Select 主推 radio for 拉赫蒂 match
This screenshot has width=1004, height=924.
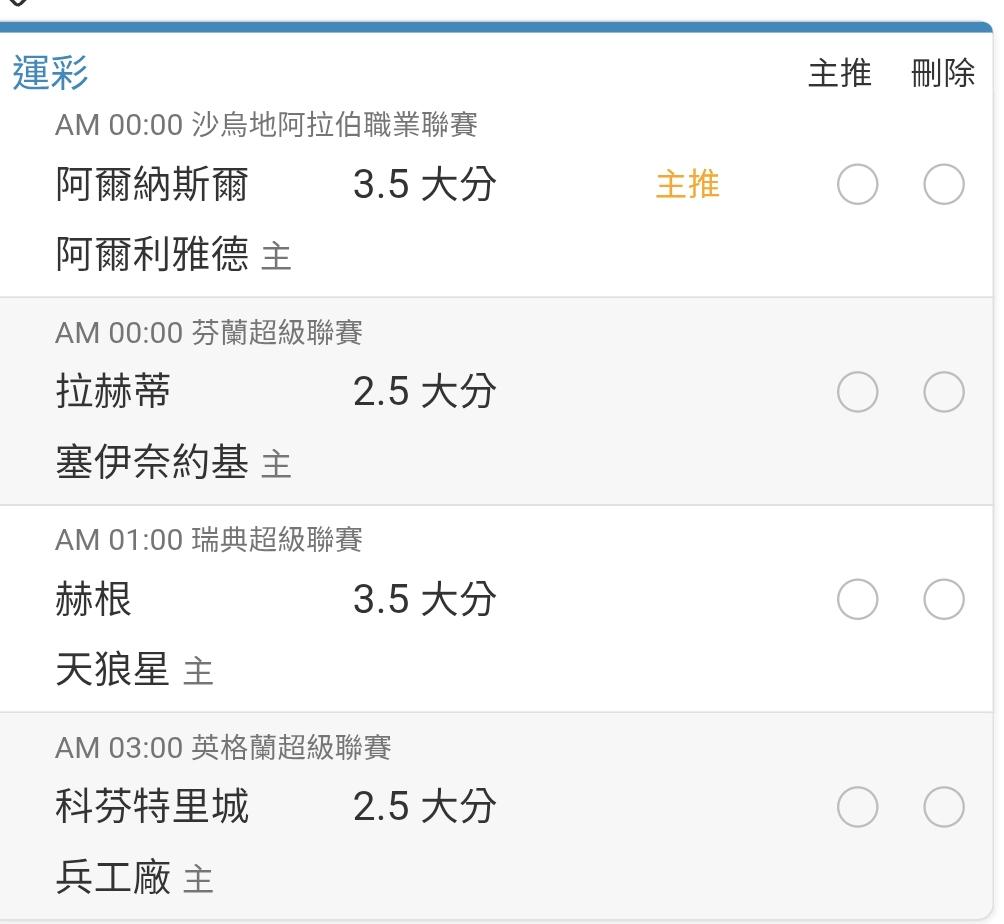tap(857, 392)
